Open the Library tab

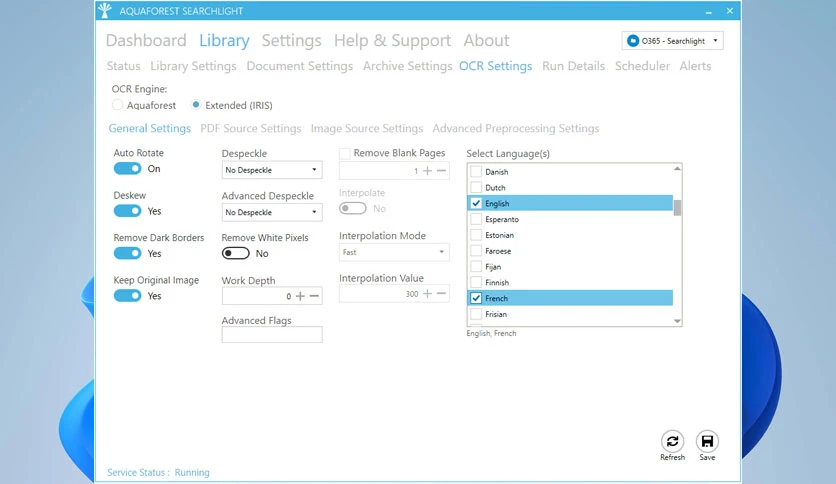tap(224, 41)
